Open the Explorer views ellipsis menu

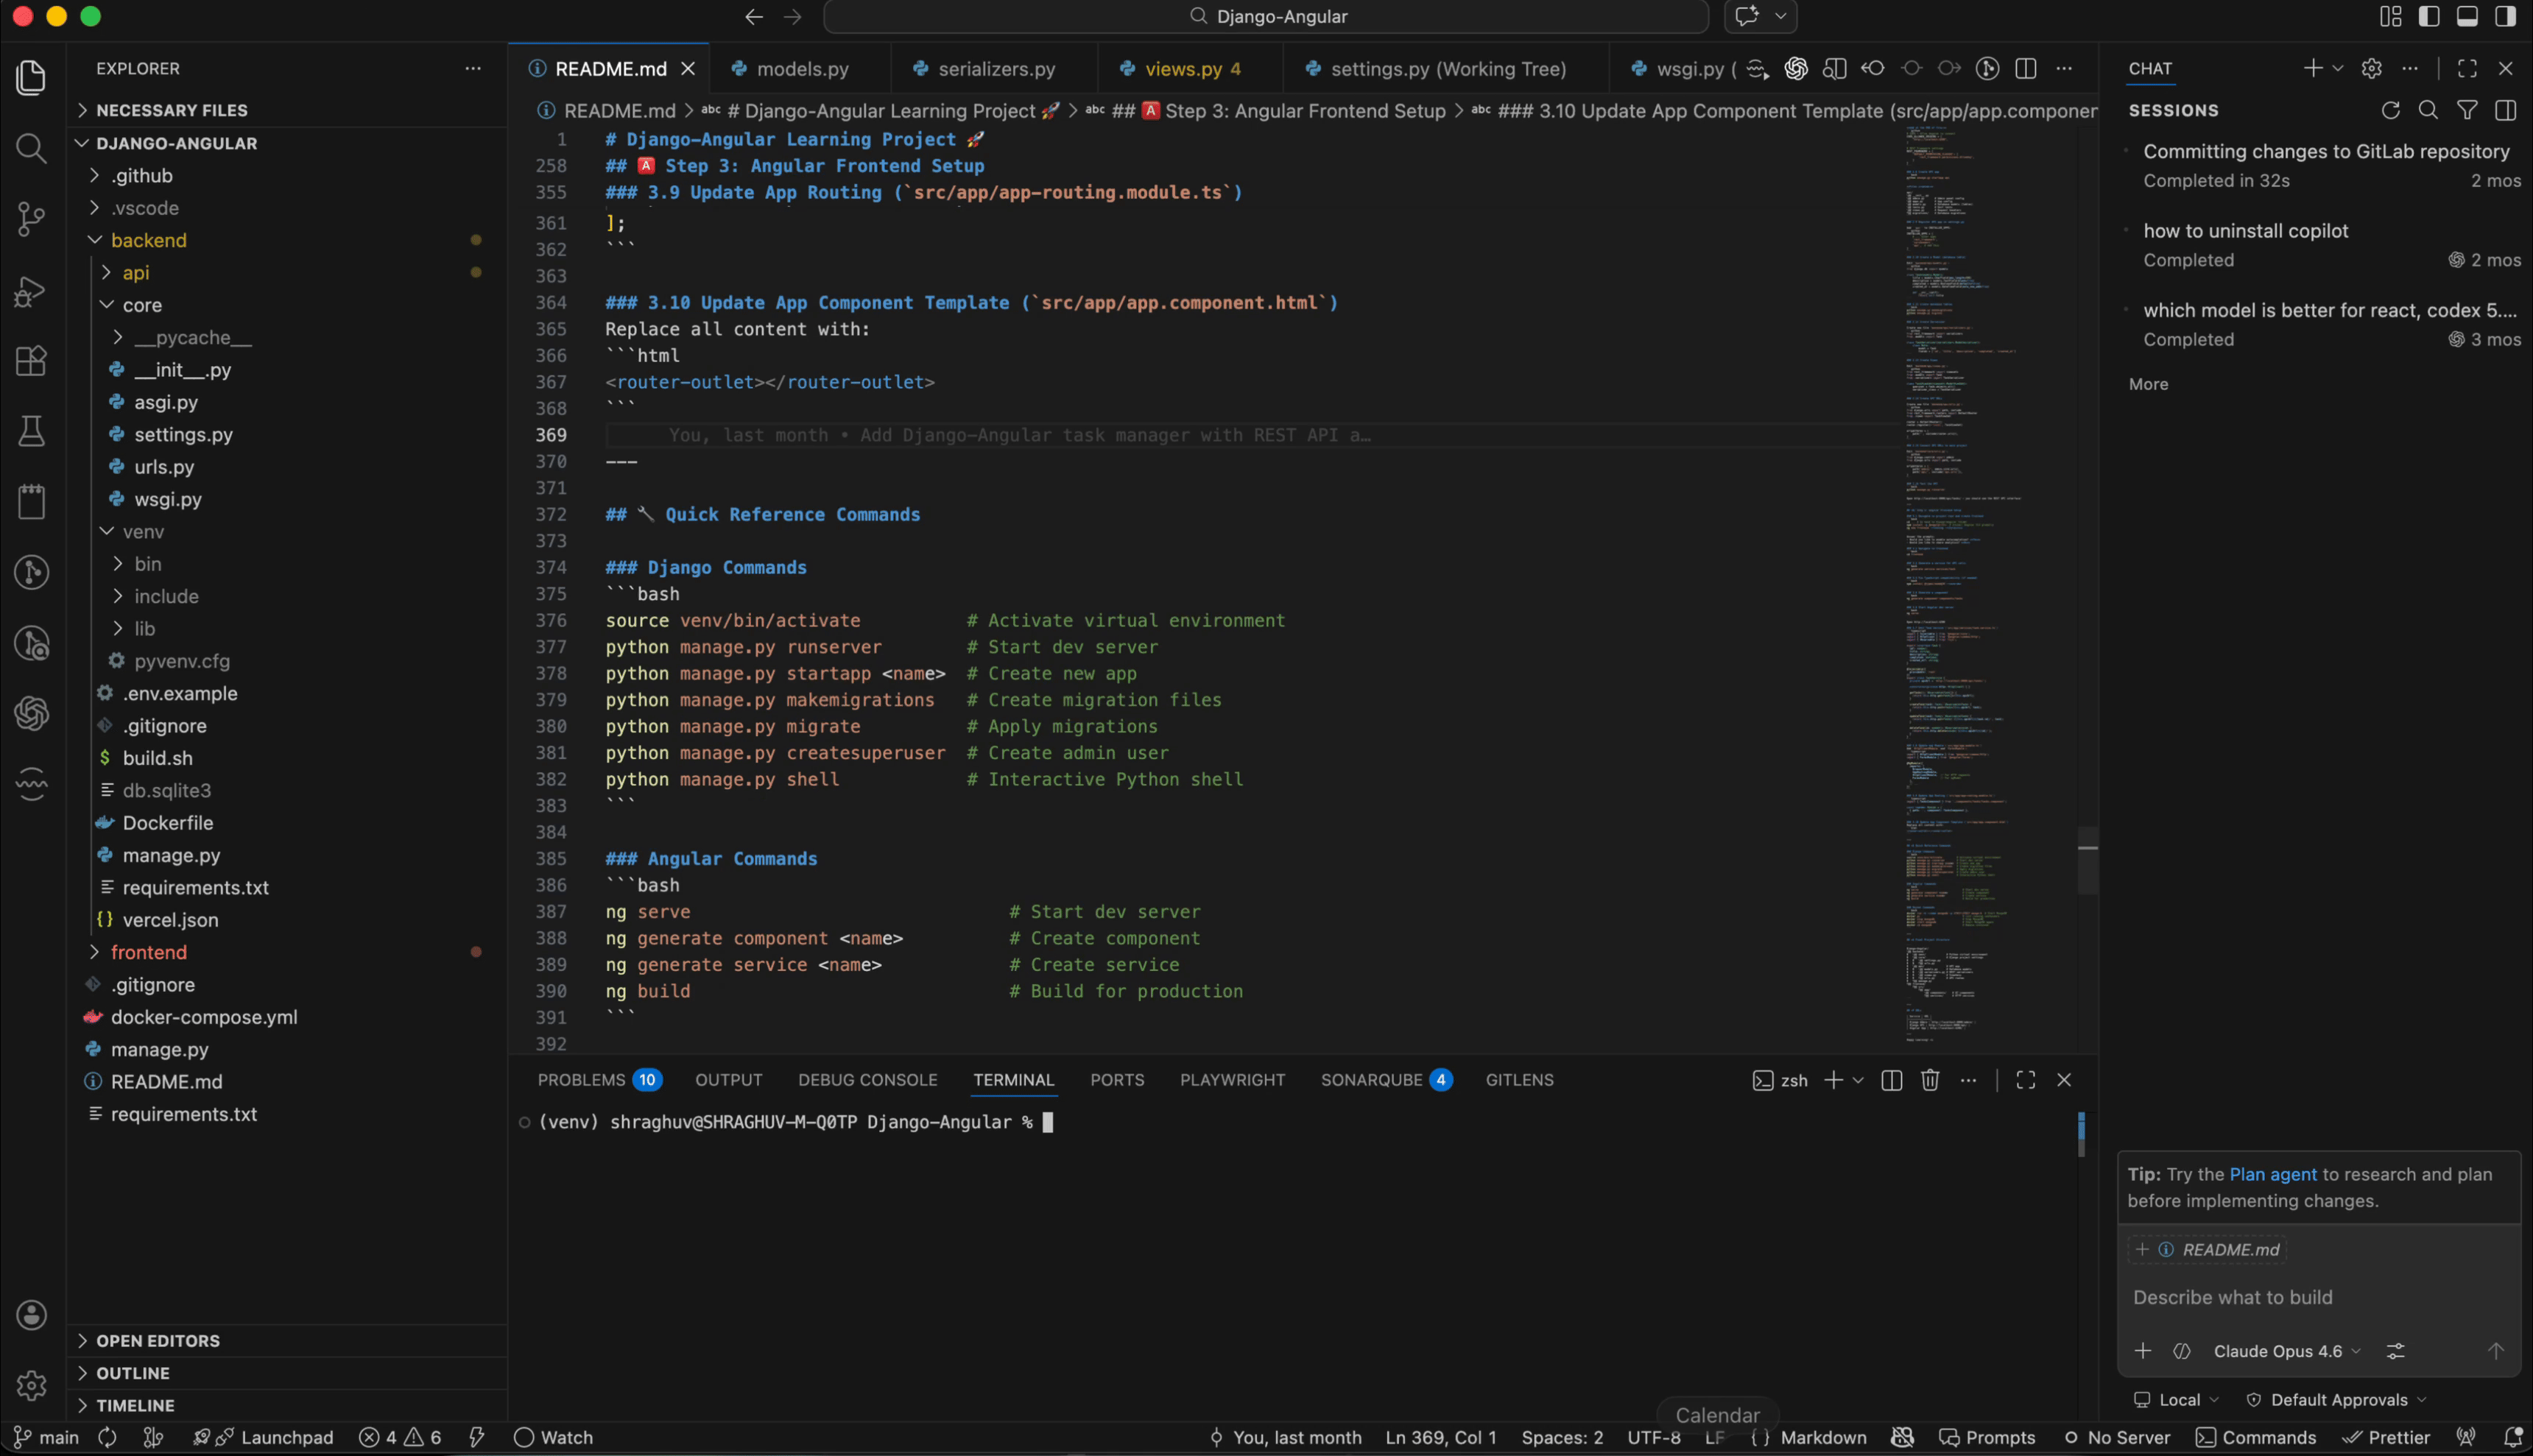click(x=473, y=68)
